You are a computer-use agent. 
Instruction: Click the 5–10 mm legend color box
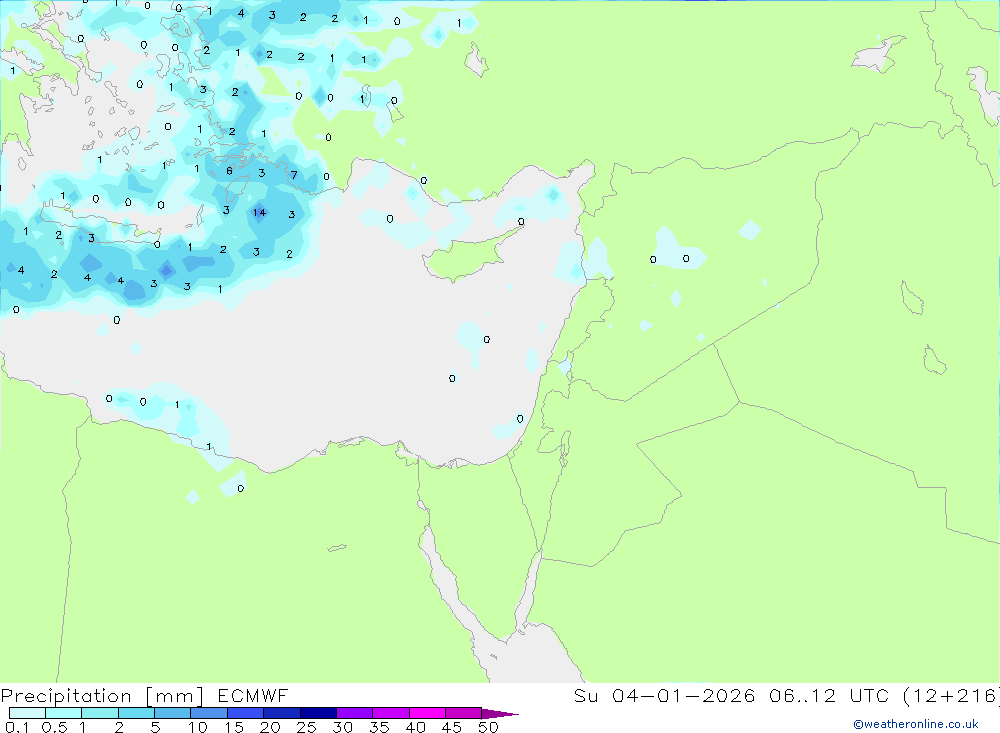tap(172, 713)
